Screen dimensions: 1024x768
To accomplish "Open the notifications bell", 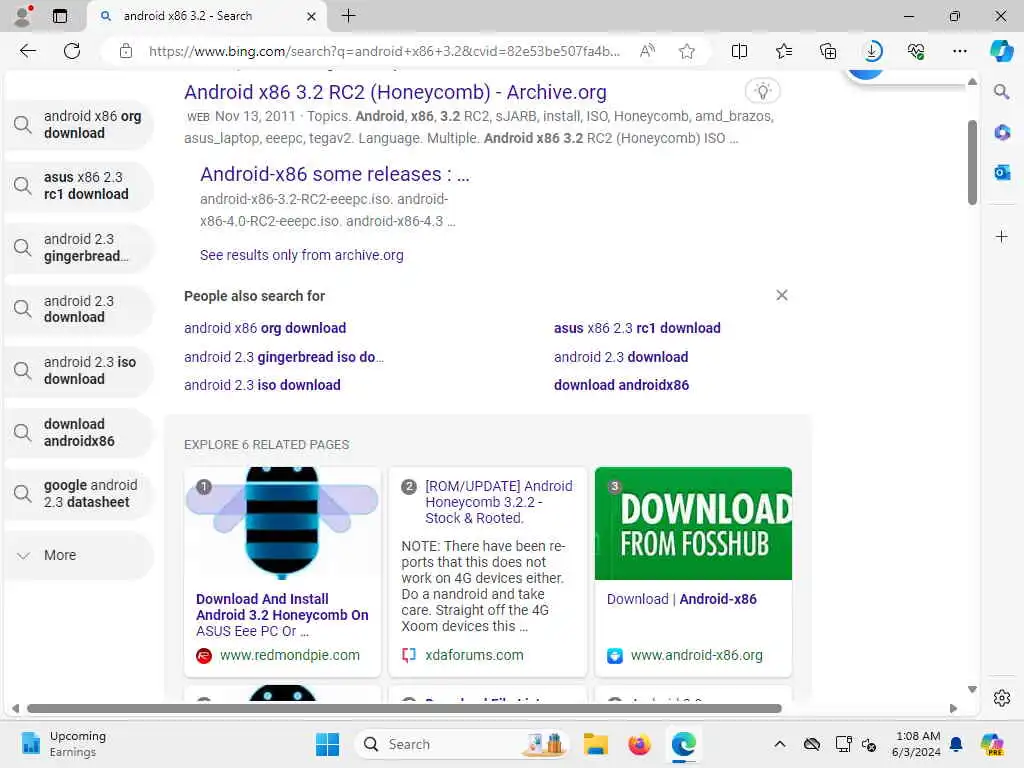I will 956,744.
